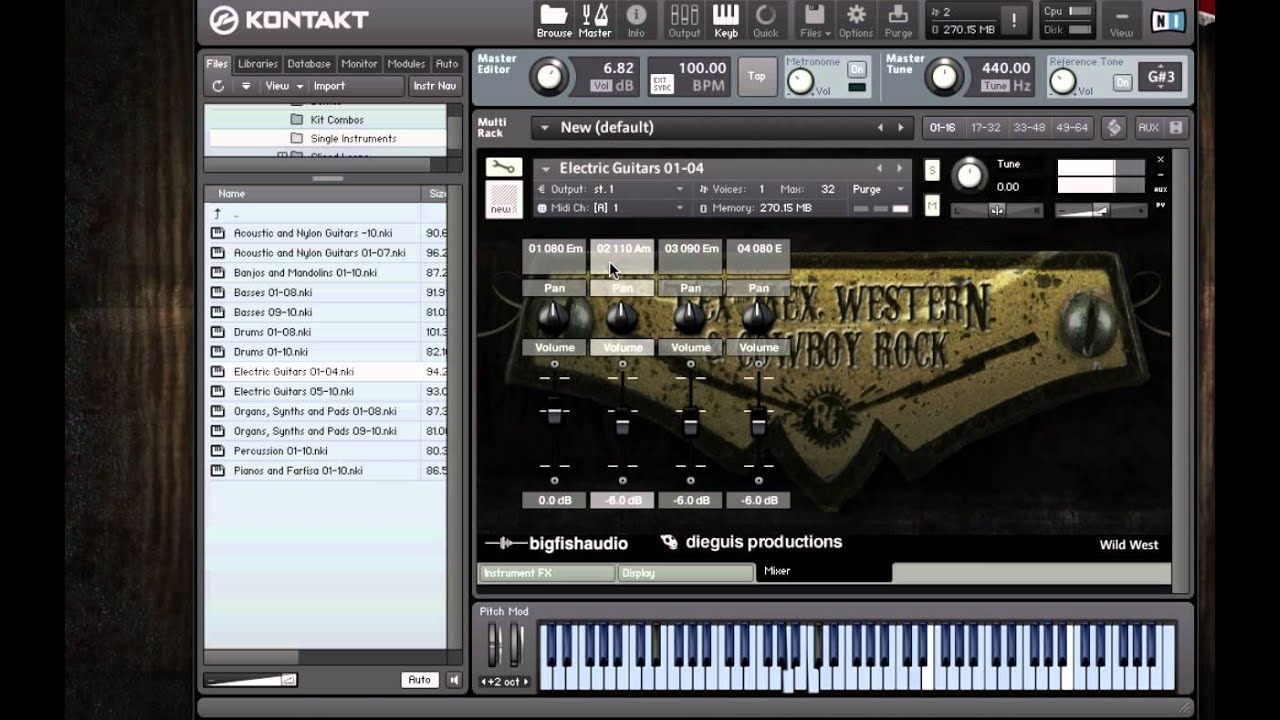This screenshot has height=720, width=1280.
Task: Open the top View menu button
Action: click(x=1121, y=22)
